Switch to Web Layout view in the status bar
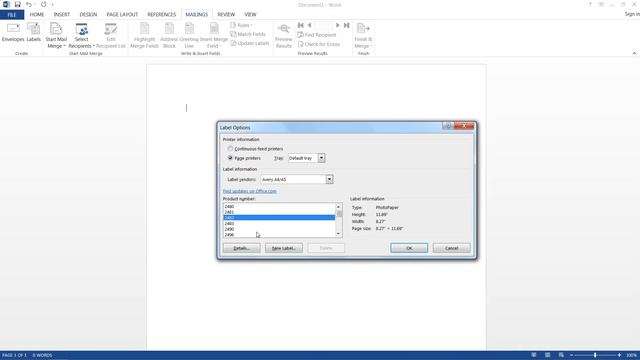Screen dimensions: 640x360 coord(561,356)
